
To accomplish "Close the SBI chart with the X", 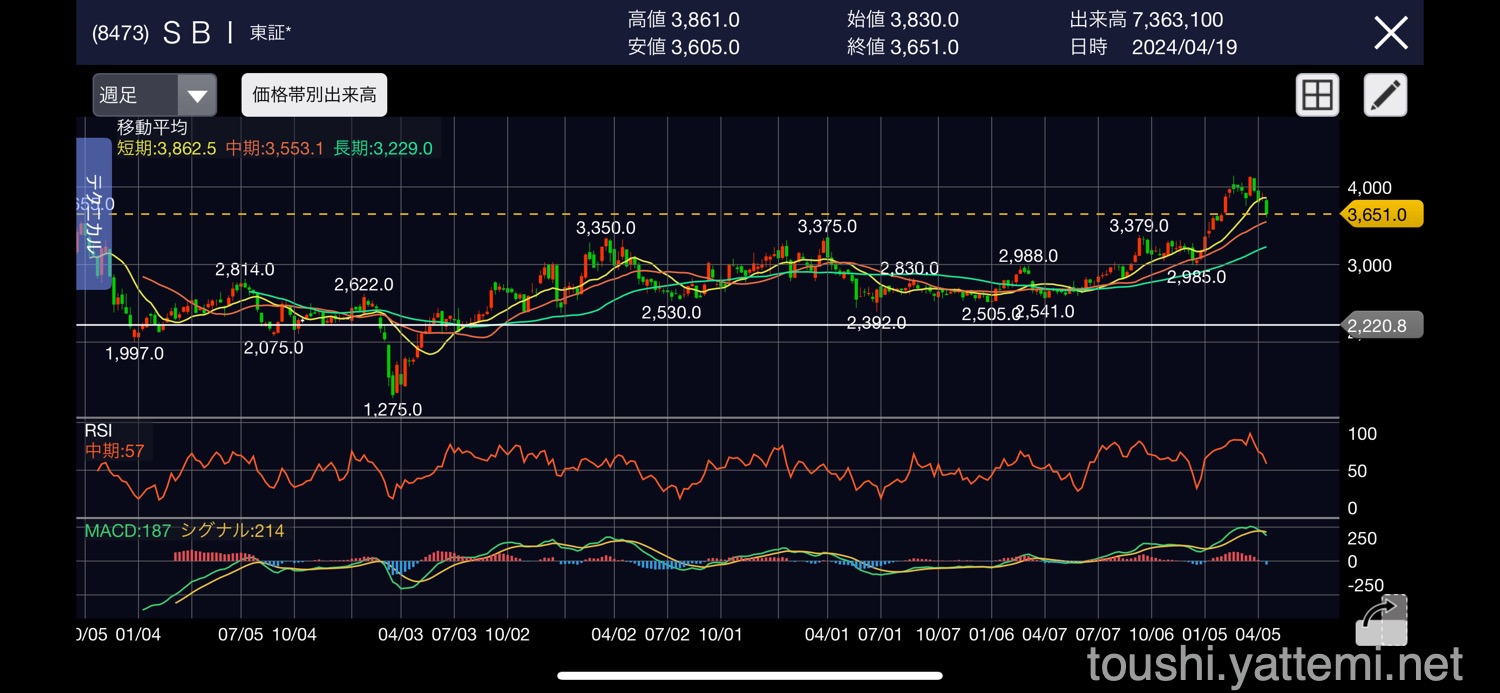I will (x=1391, y=33).
